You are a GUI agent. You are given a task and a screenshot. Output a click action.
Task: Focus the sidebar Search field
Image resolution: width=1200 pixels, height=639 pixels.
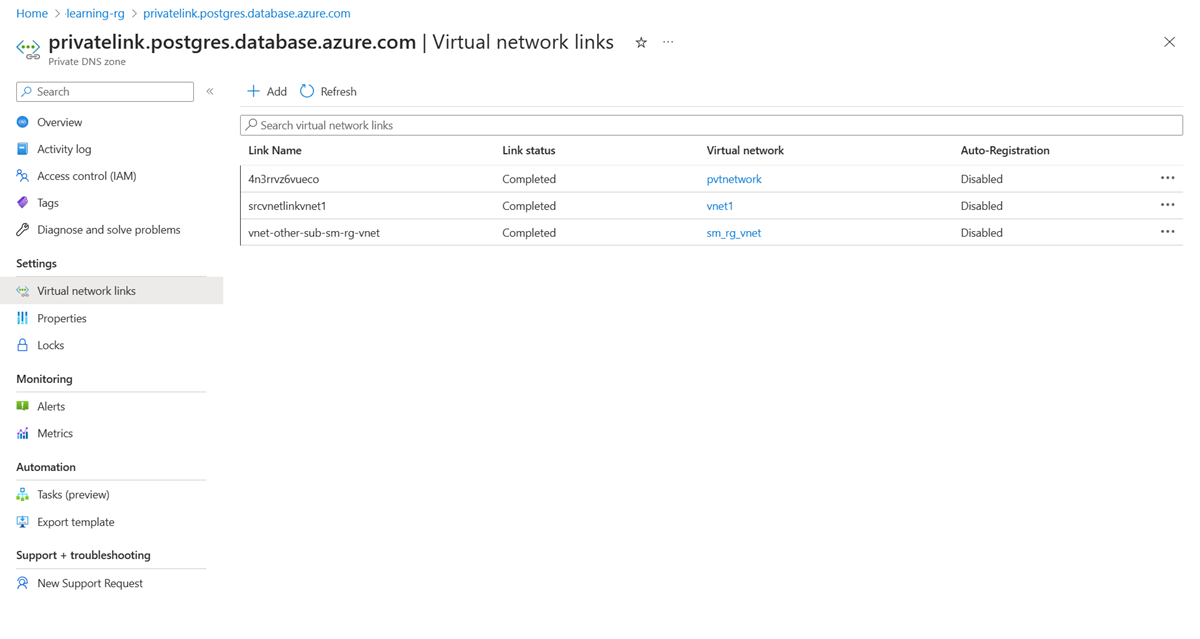point(105,91)
